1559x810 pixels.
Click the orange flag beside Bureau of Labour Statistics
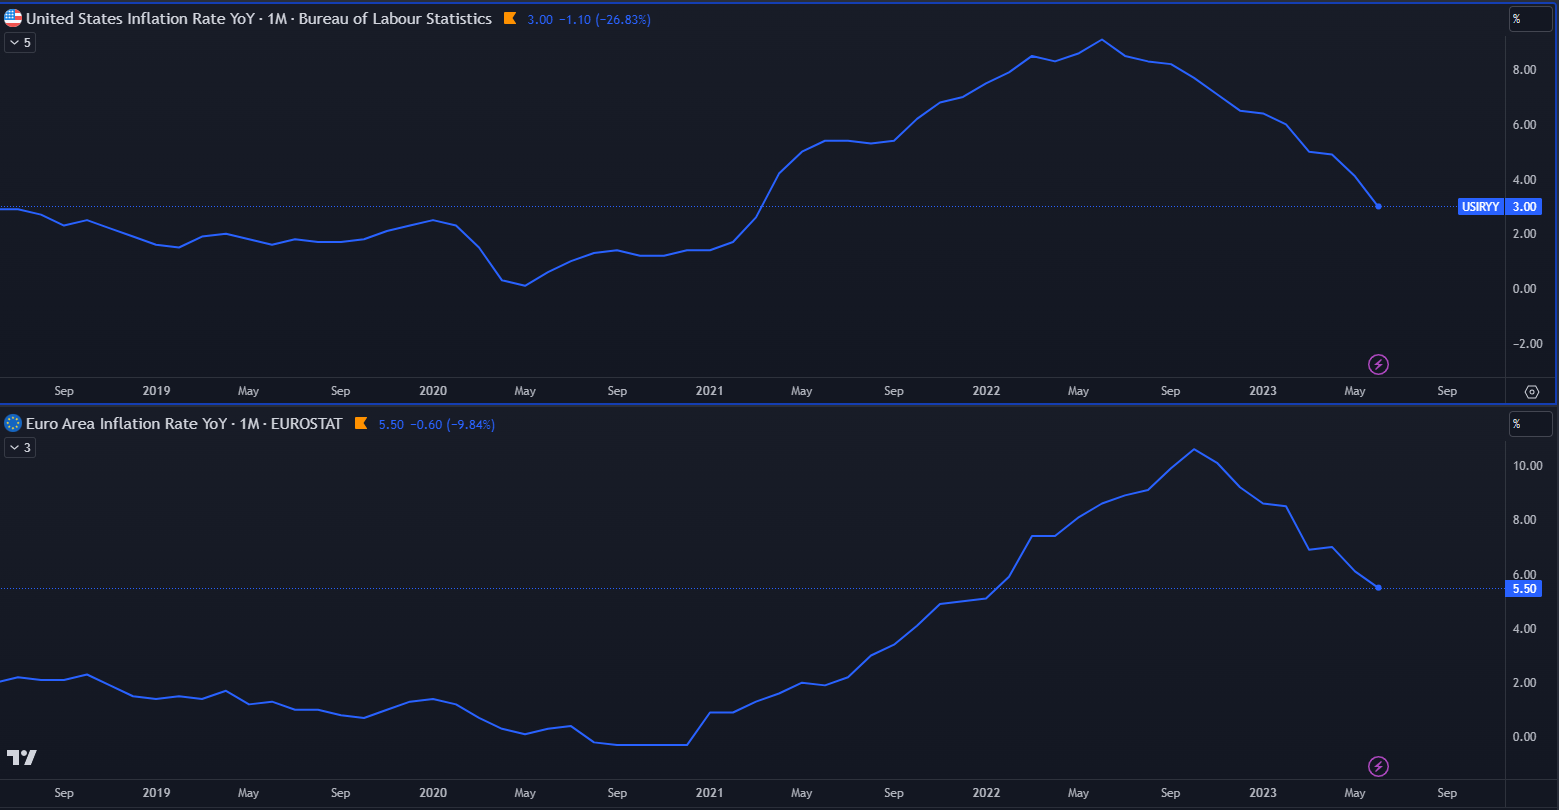510,19
